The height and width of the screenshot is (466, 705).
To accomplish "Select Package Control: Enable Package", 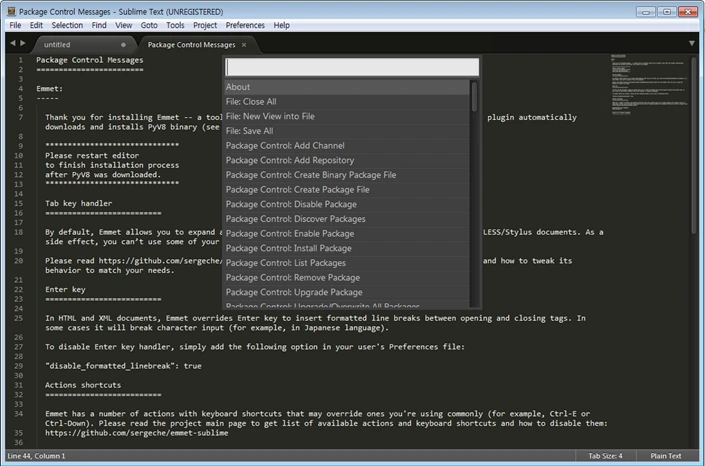I will (x=347, y=234).
